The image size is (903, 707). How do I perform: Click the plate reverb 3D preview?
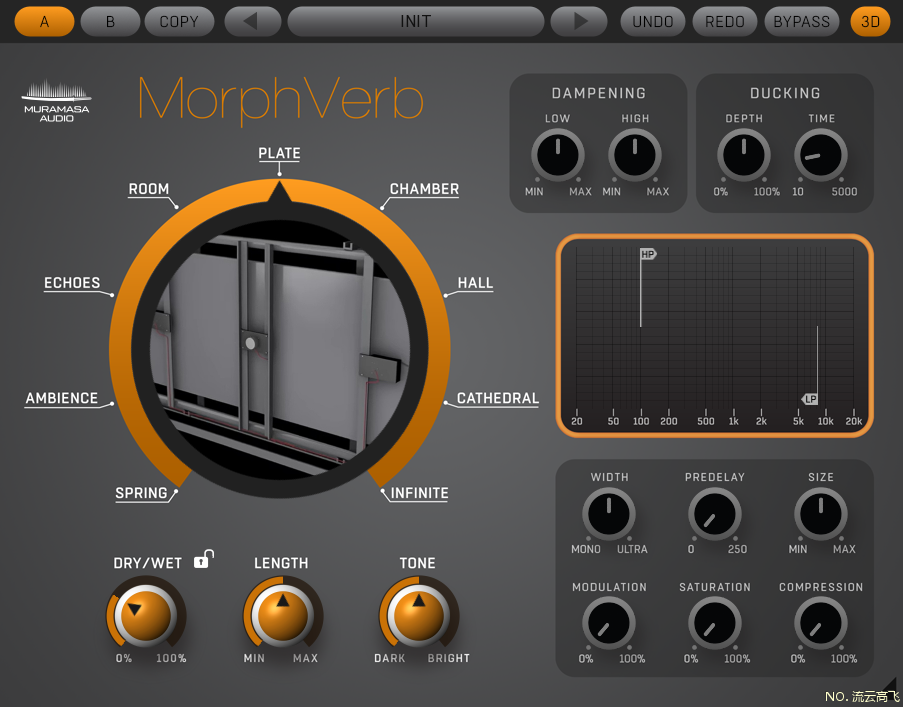click(x=280, y=351)
